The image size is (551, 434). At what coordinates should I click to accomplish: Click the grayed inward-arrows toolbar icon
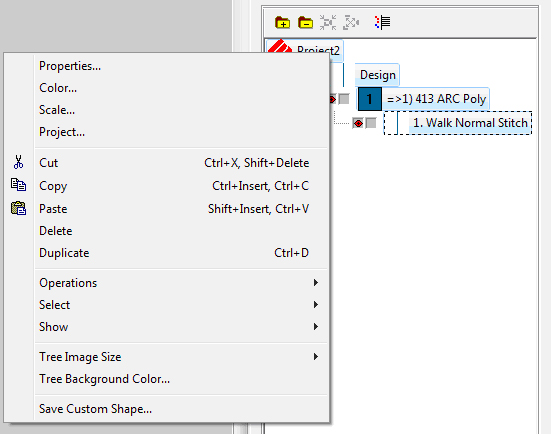(x=328, y=22)
